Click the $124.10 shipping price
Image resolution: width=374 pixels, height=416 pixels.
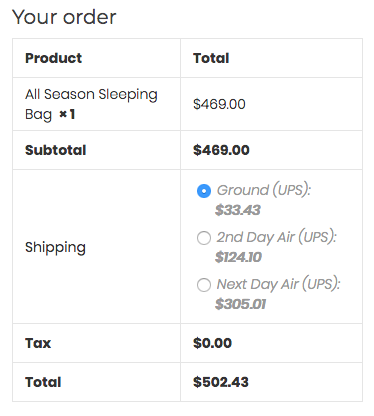click(238, 257)
